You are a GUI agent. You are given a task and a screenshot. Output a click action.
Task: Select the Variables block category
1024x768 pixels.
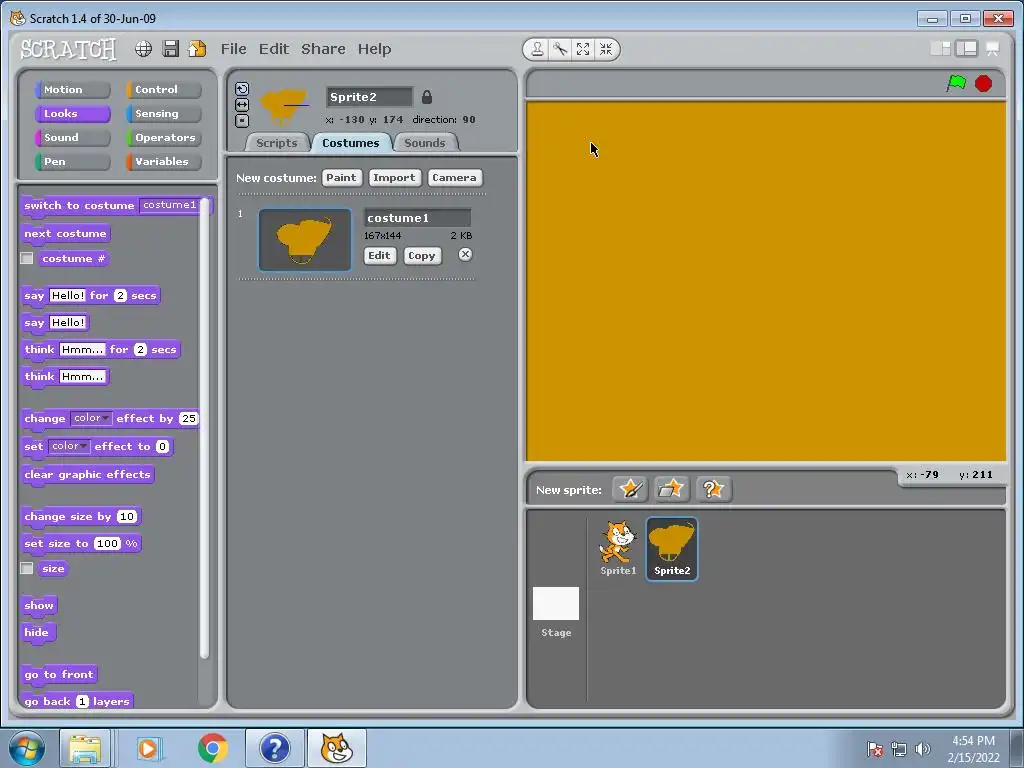(163, 162)
